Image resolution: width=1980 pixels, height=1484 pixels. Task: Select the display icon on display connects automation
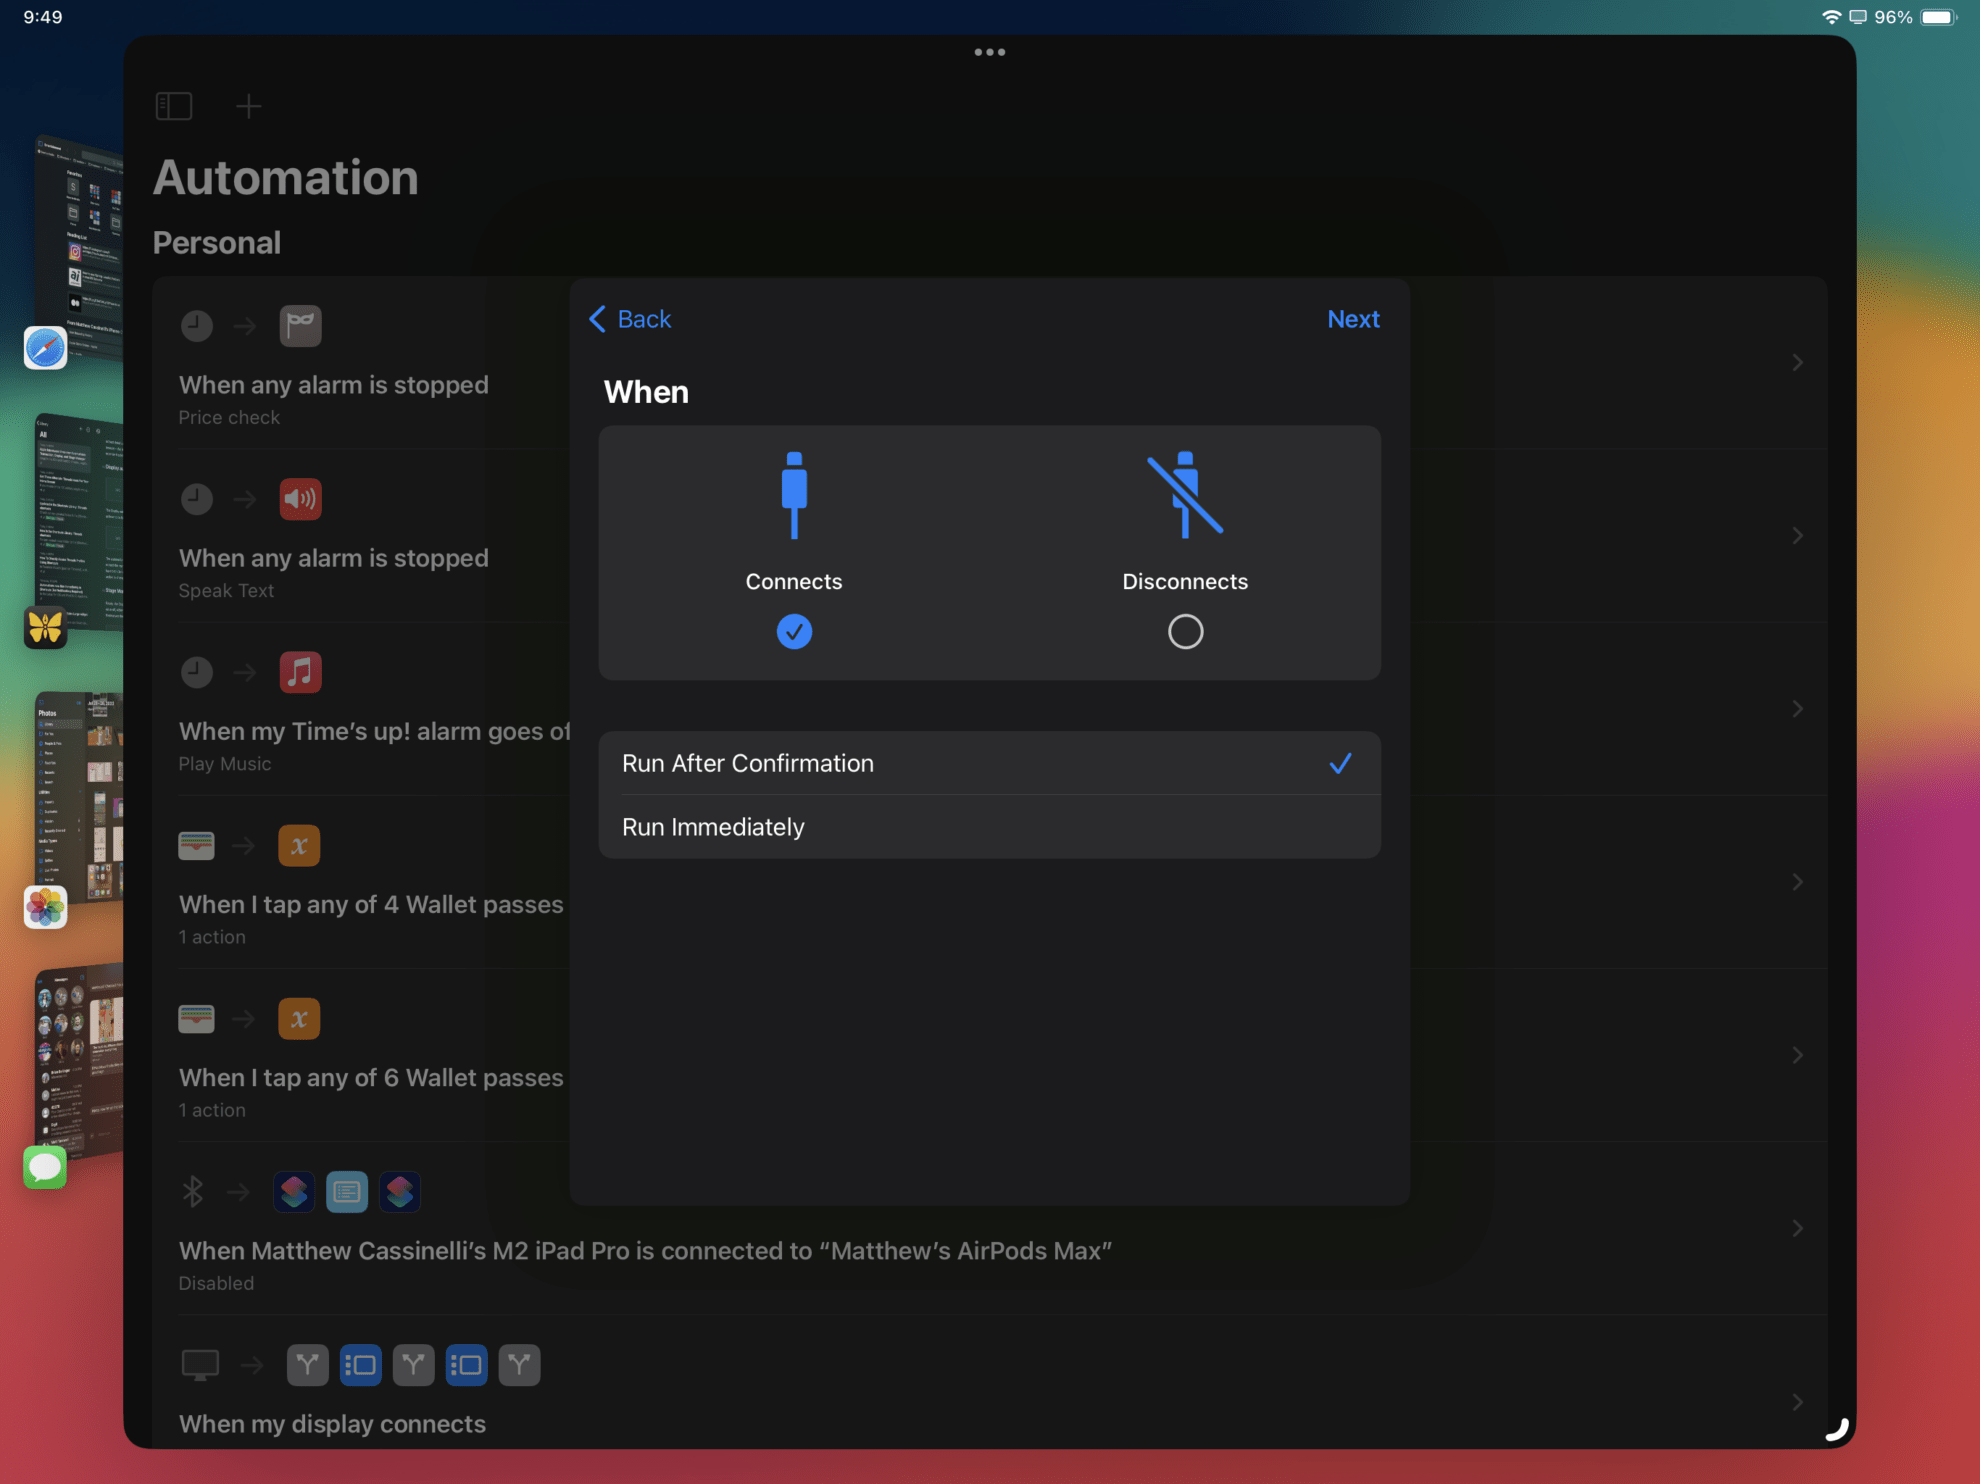[200, 1363]
